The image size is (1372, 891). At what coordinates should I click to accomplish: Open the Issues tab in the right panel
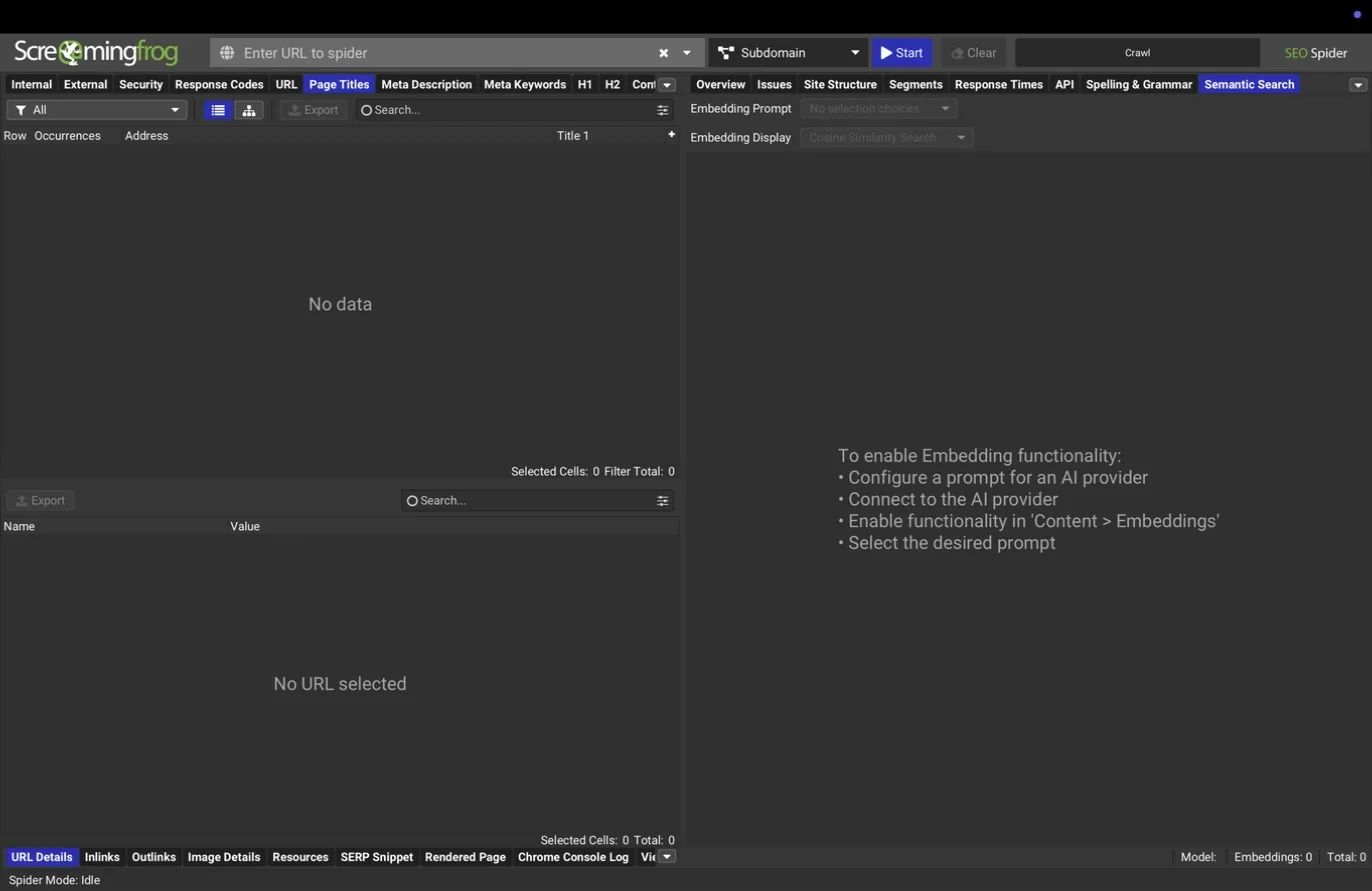pyautogui.click(x=774, y=84)
